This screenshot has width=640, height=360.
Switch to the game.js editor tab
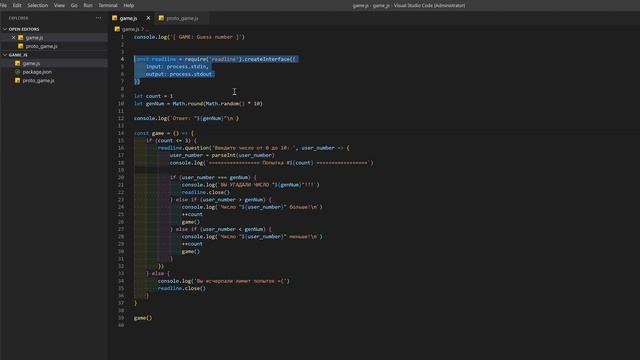(128, 18)
